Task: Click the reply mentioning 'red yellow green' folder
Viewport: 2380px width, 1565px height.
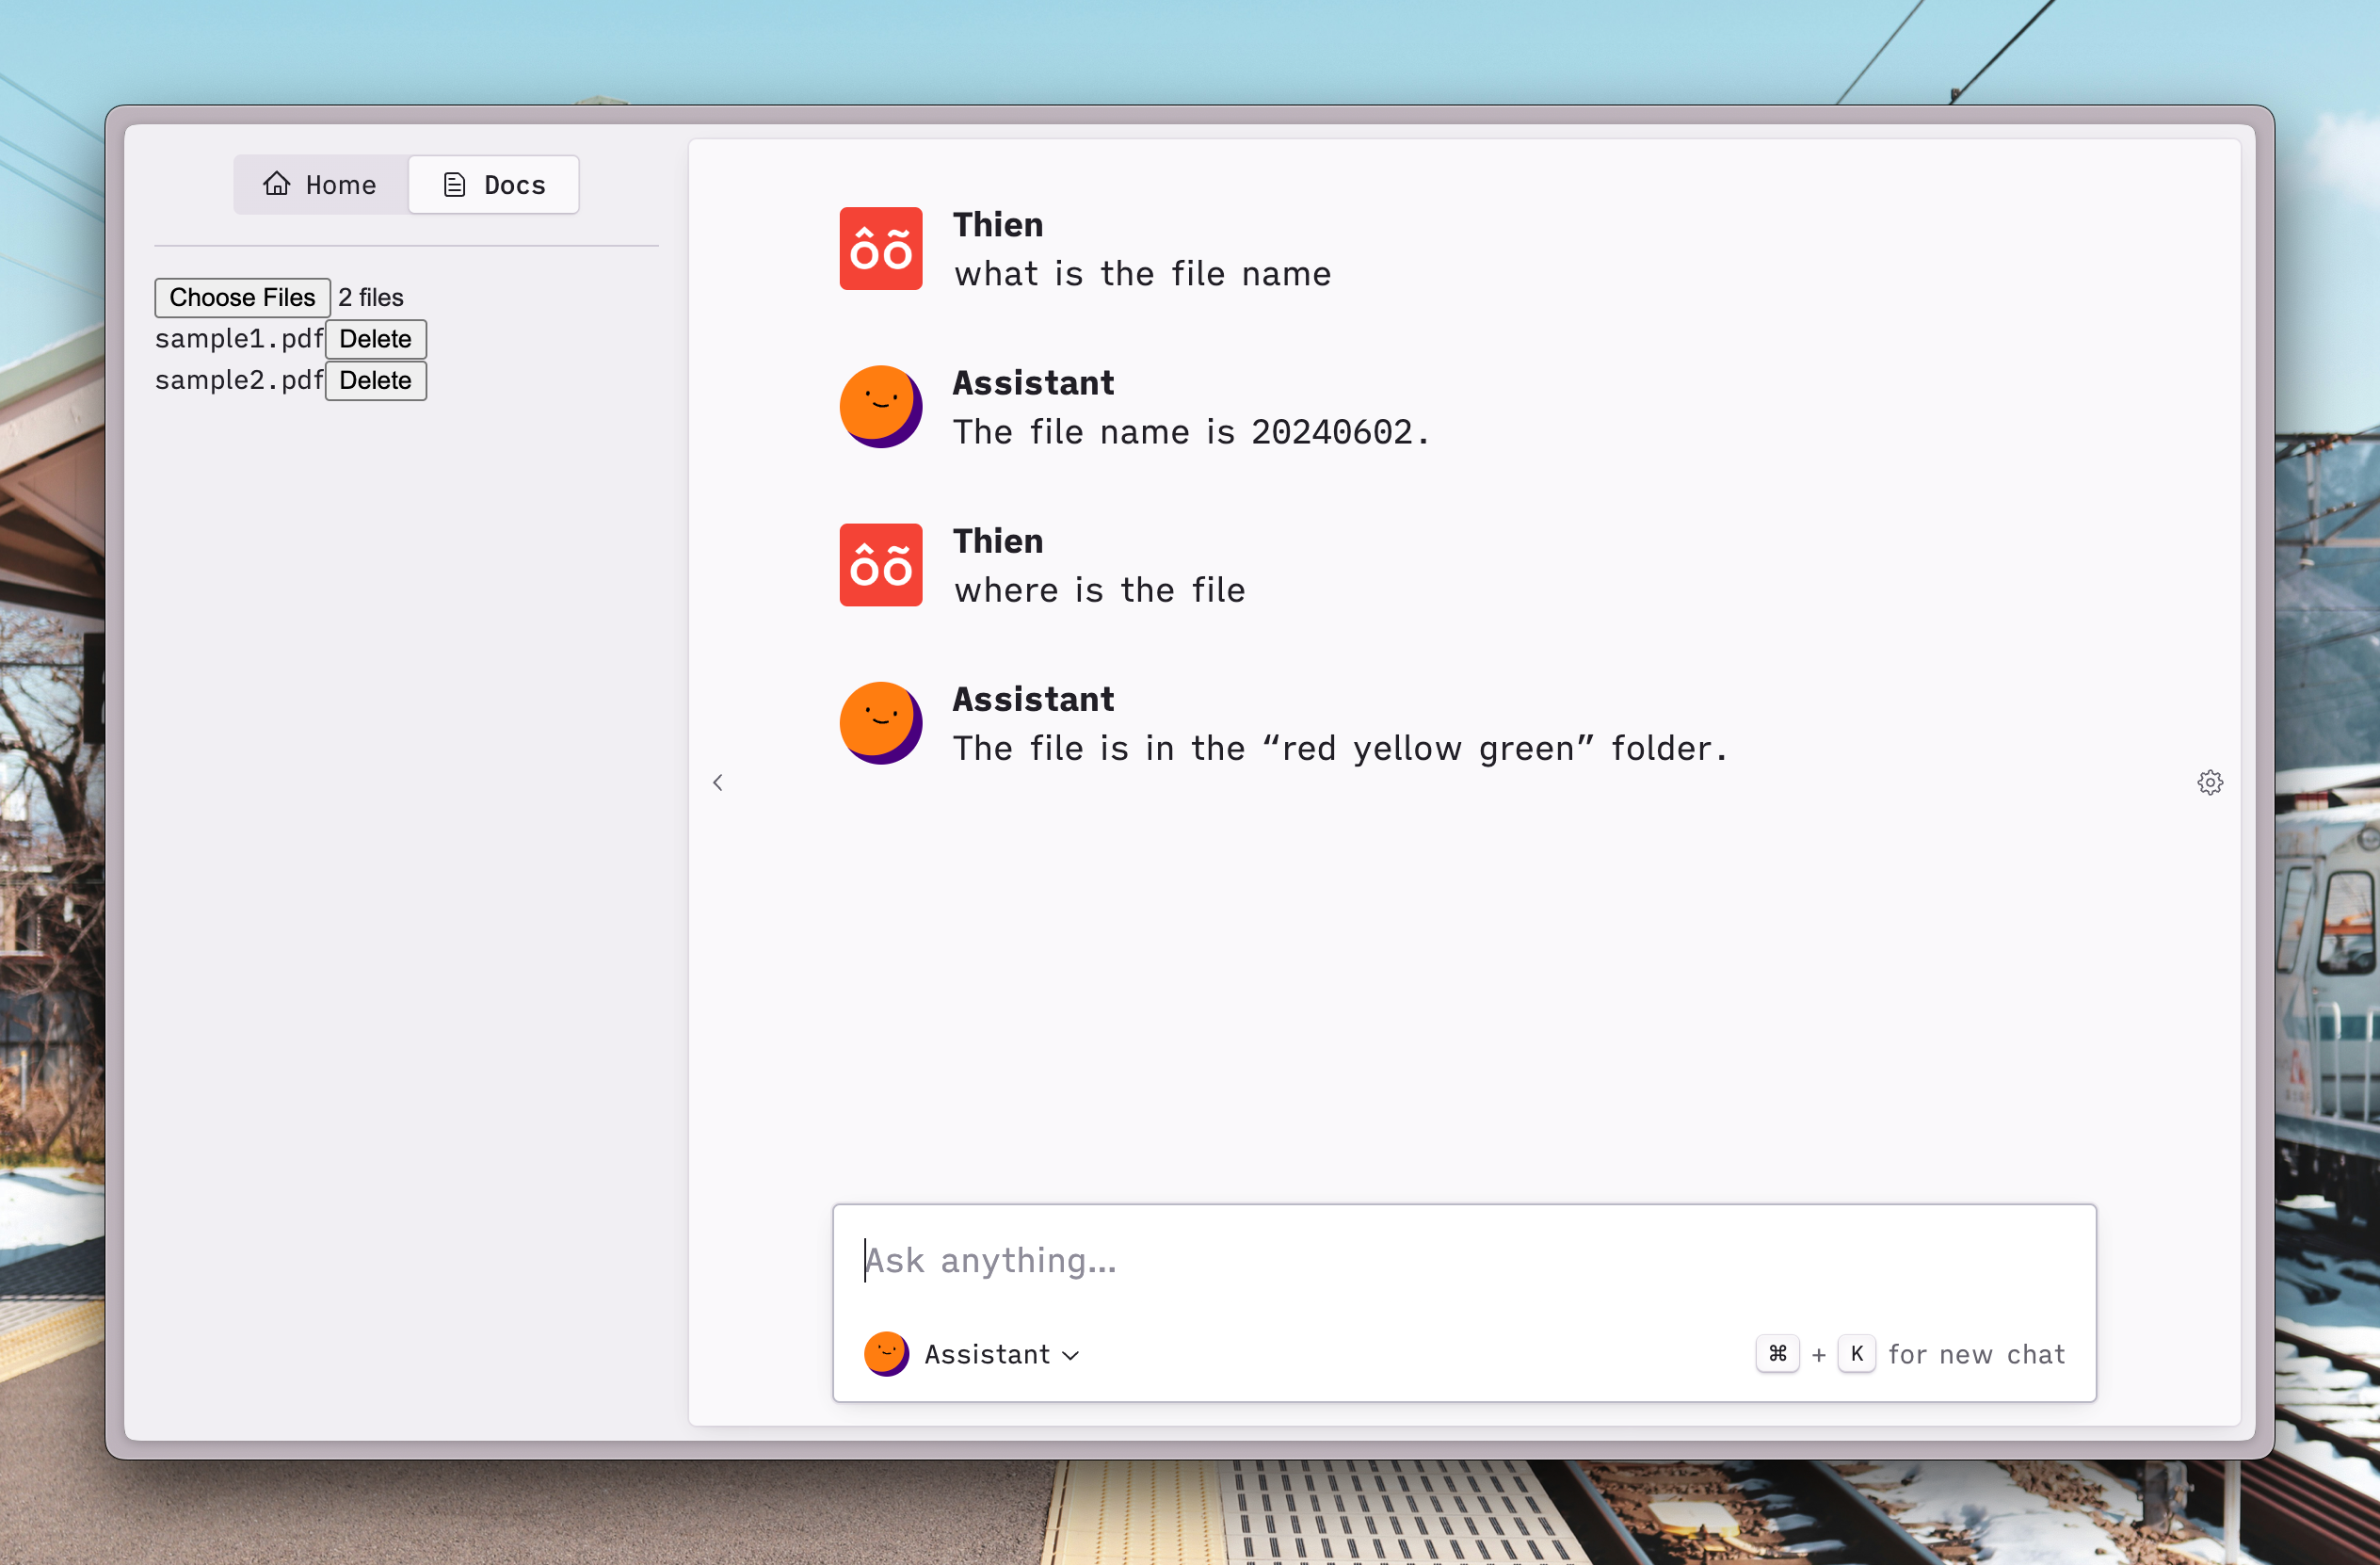Action: pos(1340,748)
